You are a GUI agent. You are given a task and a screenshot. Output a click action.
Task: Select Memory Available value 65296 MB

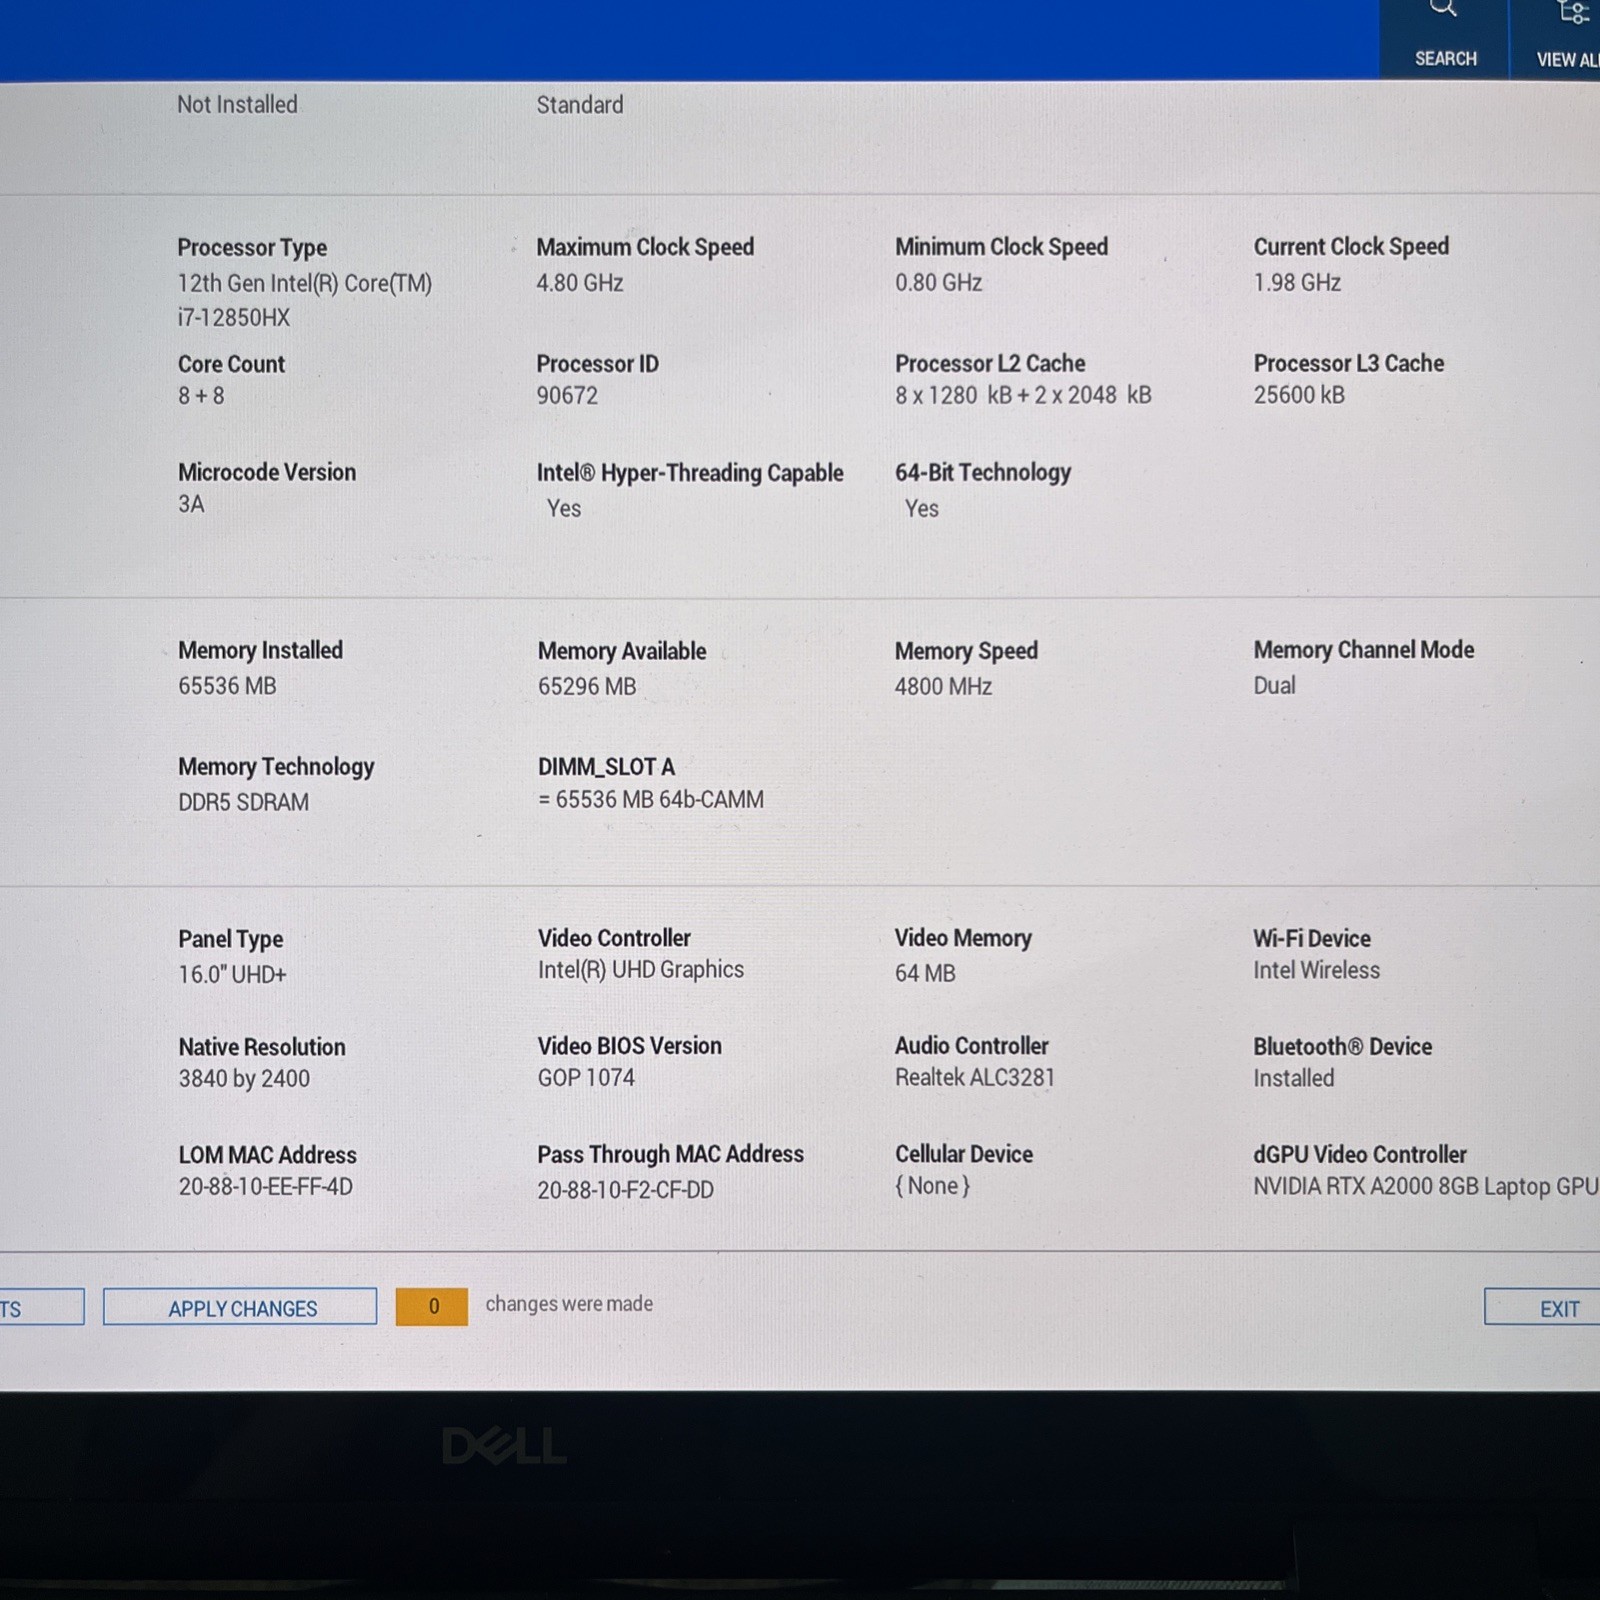(587, 687)
